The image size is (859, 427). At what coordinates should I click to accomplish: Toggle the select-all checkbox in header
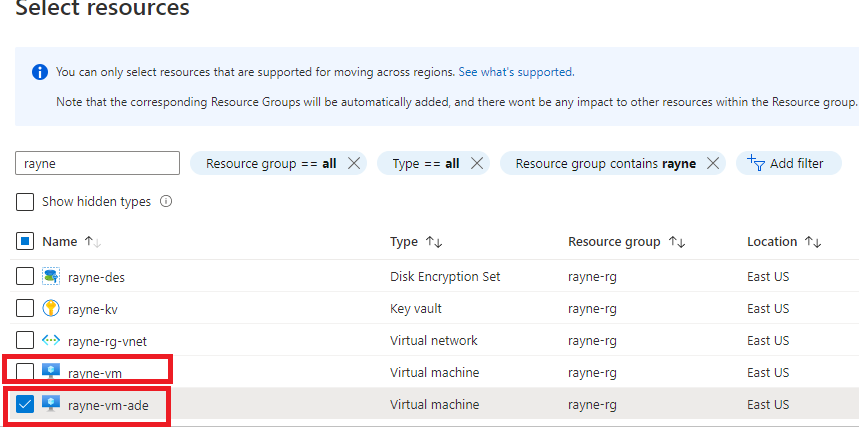[x=25, y=242]
